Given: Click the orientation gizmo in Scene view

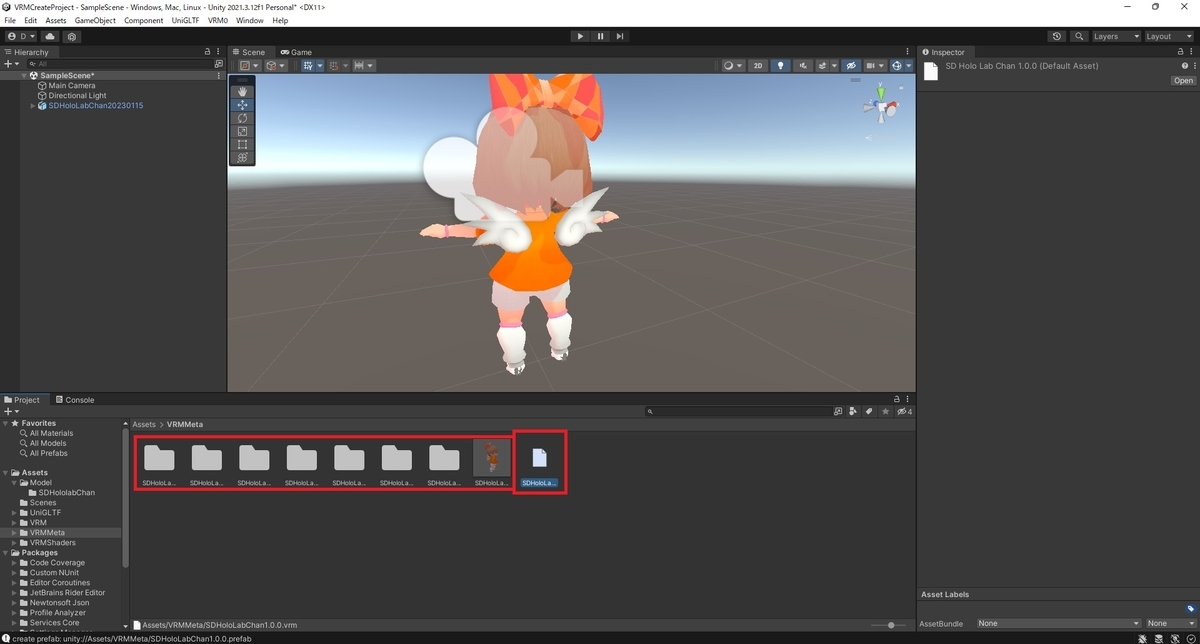Looking at the screenshot, I should pos(881,104).
